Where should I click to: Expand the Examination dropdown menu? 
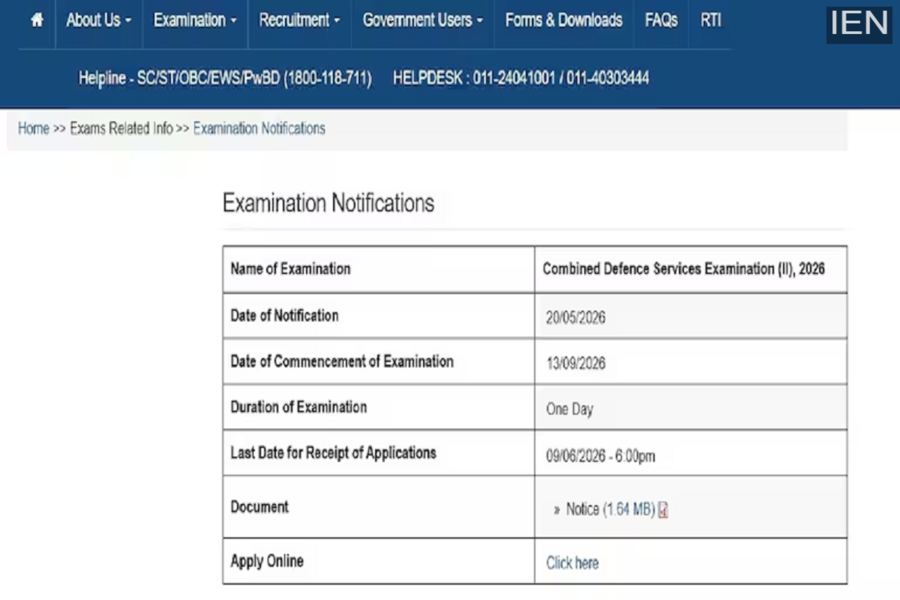(195, 21)
